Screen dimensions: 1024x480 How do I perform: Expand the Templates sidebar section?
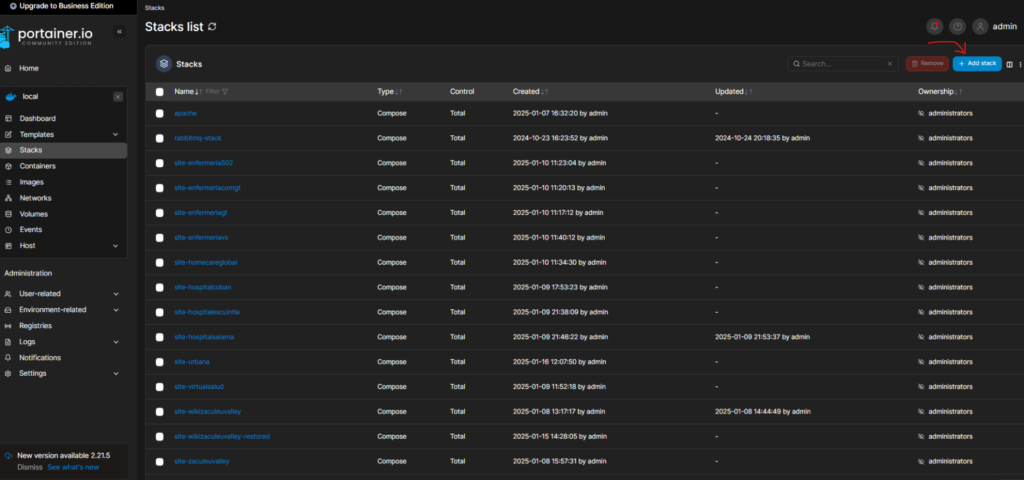pos(116,134)
